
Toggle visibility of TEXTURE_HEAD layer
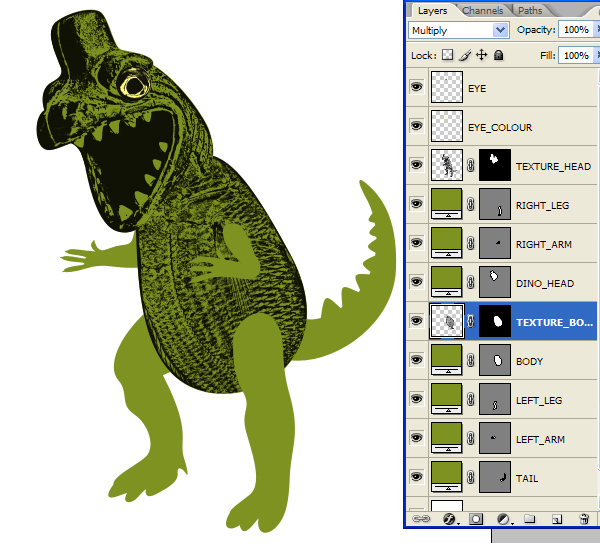coord(417,165)
